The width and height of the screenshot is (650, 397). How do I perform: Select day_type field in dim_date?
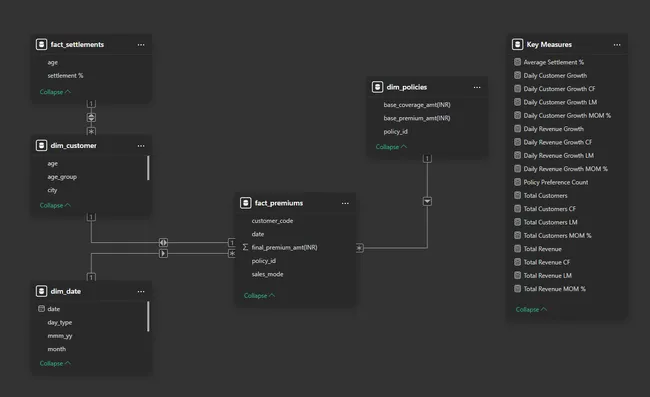pos(60,322)
